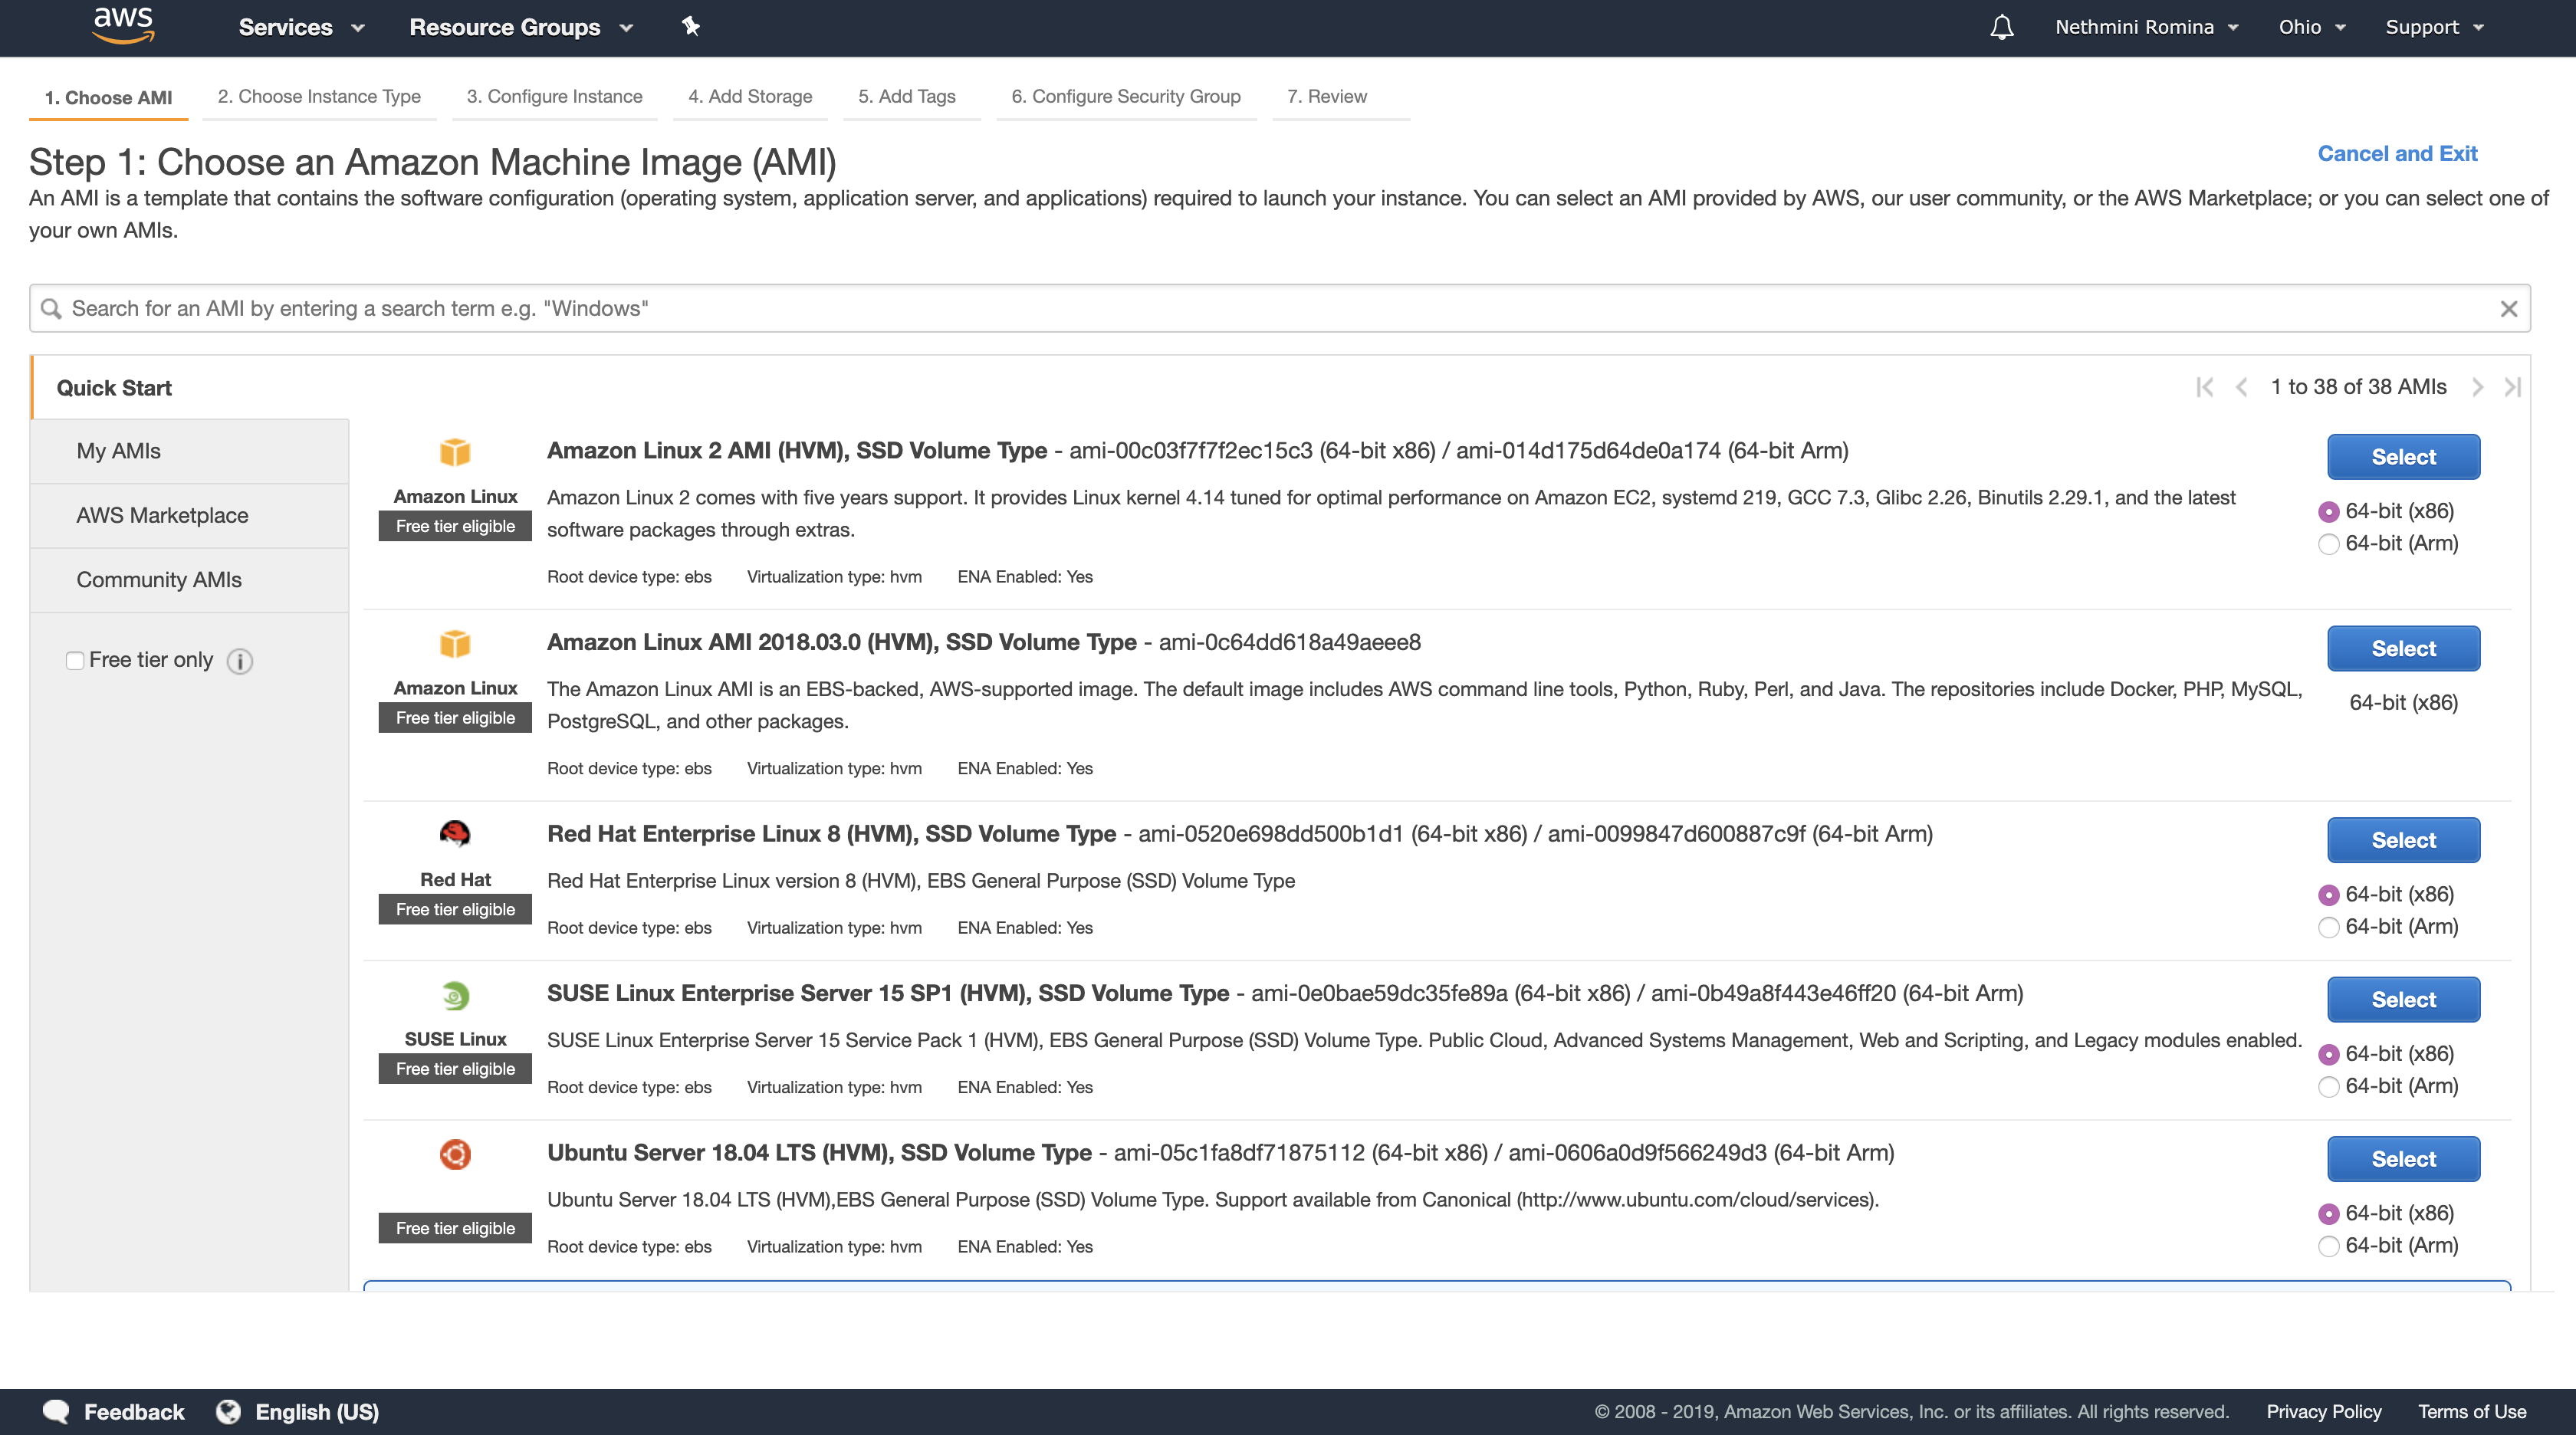Click the SUSE Linux chameleon icon
The height and width of the screenshot is (1435, 2576).
point(455,995)
